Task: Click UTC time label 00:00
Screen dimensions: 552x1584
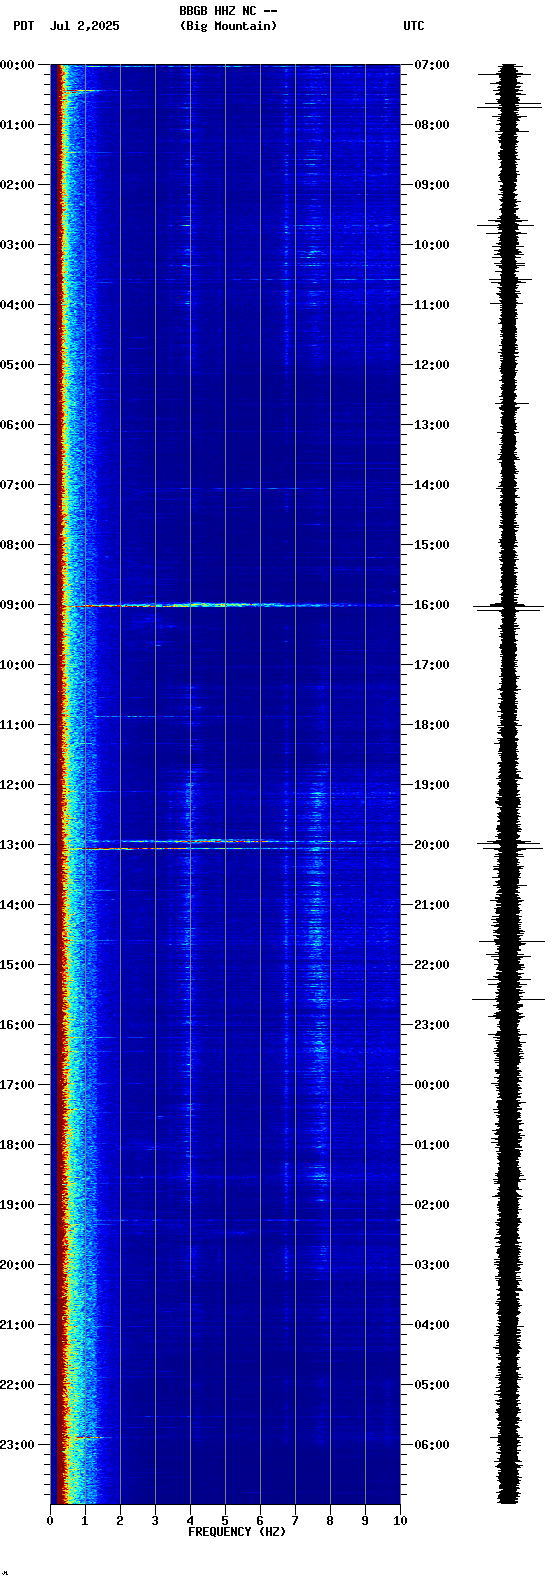Action: 432,1085
